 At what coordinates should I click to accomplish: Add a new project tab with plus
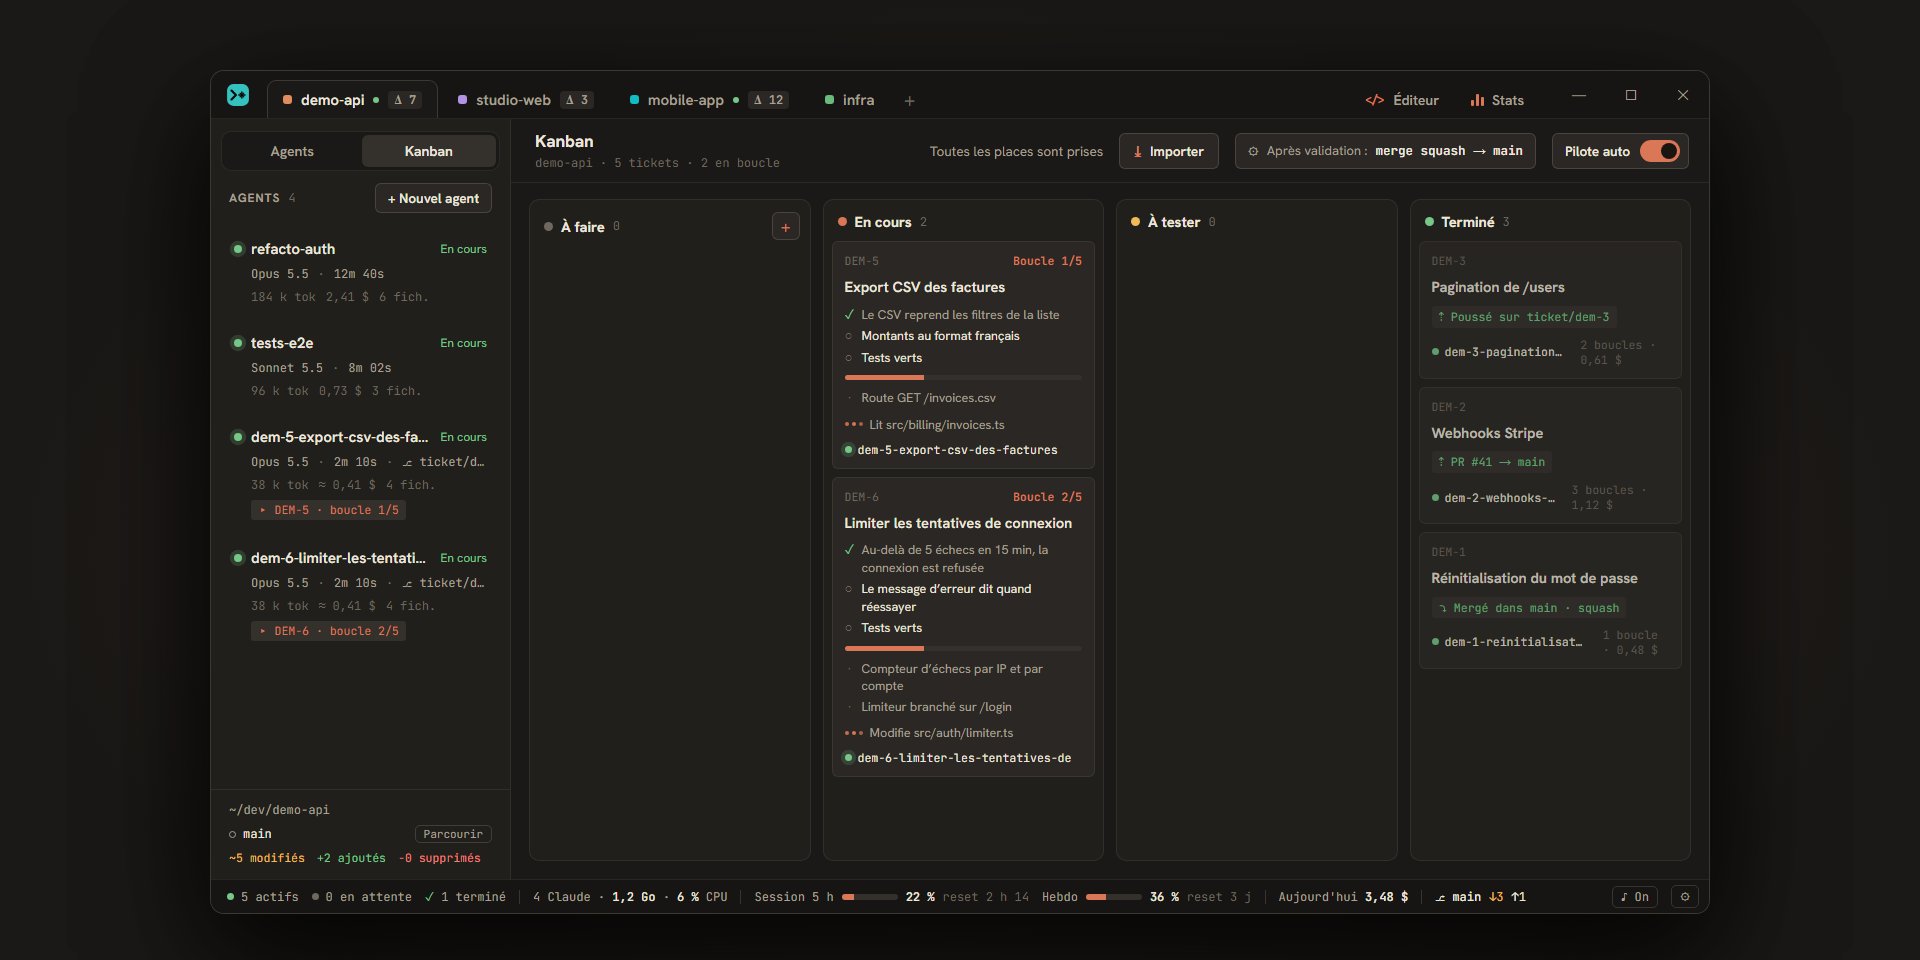click(909, 100)
